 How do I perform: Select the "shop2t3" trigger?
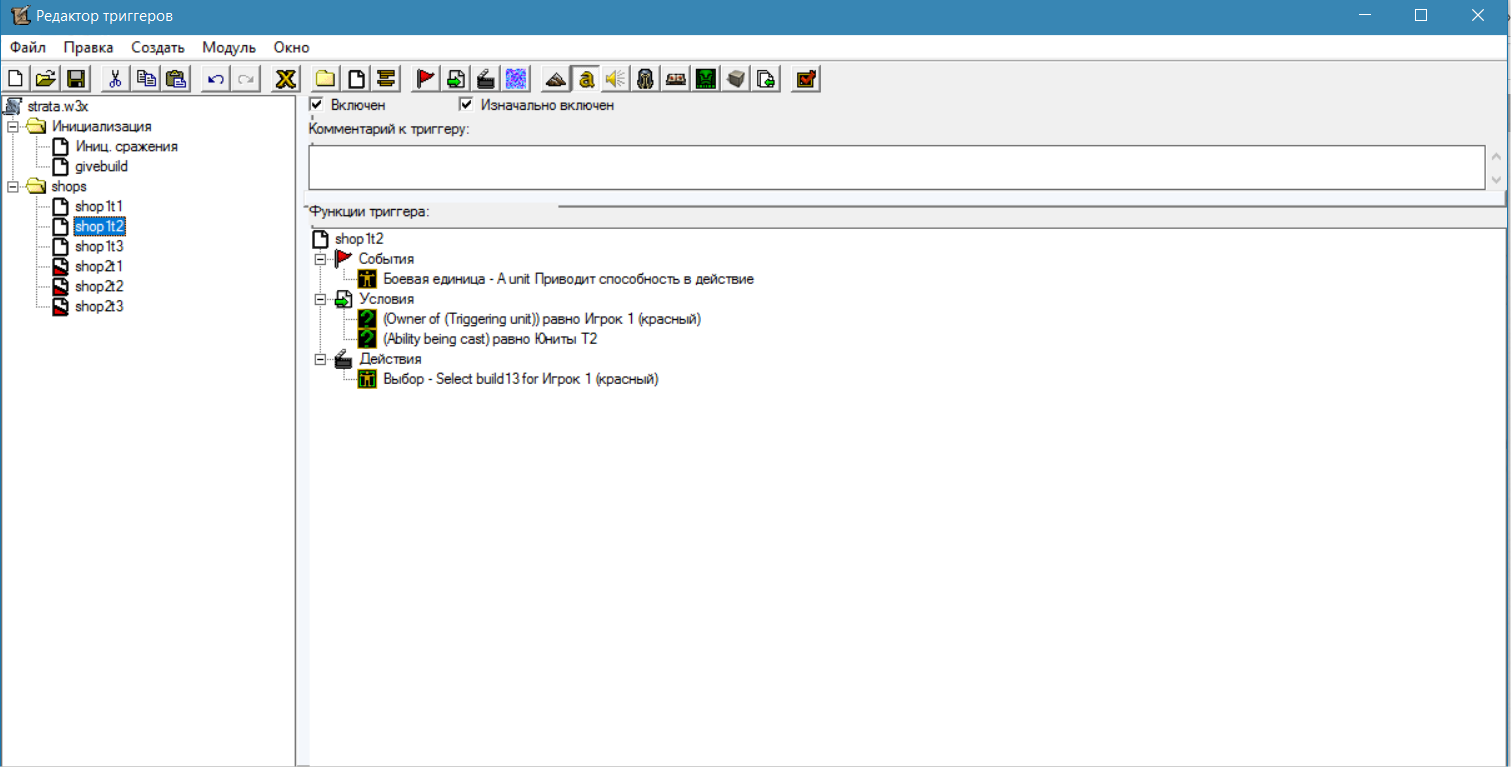(x=99, y=307)
